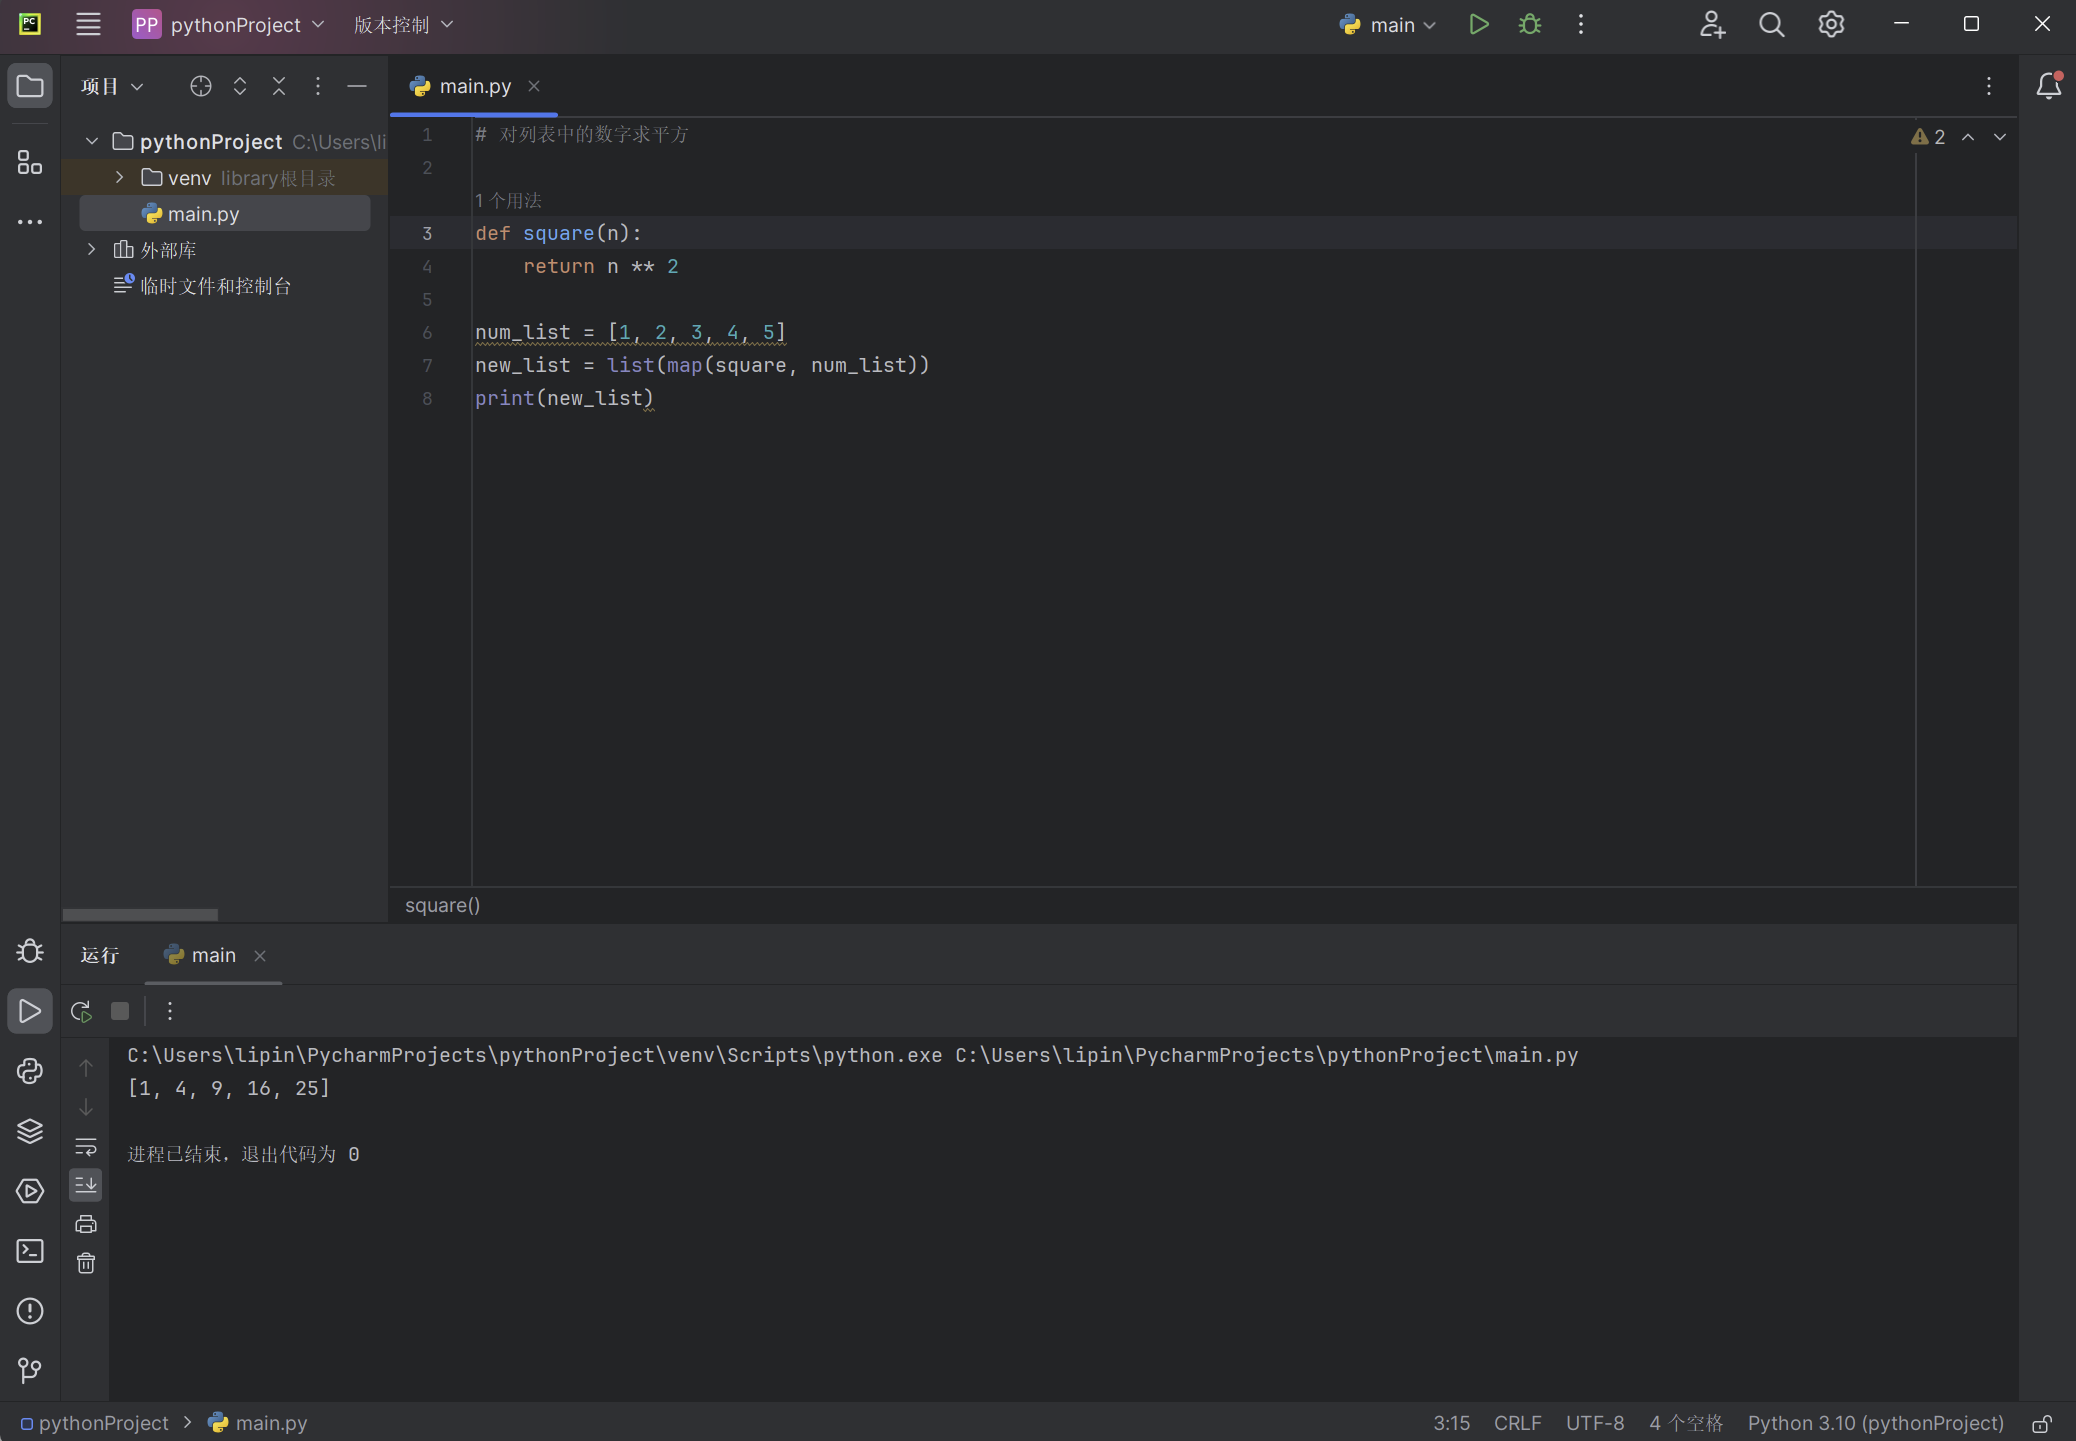The height and width of the screenshot is (1441, 2076).
Task: Click the warnings count indicator
Action: tap(1928, 137)
